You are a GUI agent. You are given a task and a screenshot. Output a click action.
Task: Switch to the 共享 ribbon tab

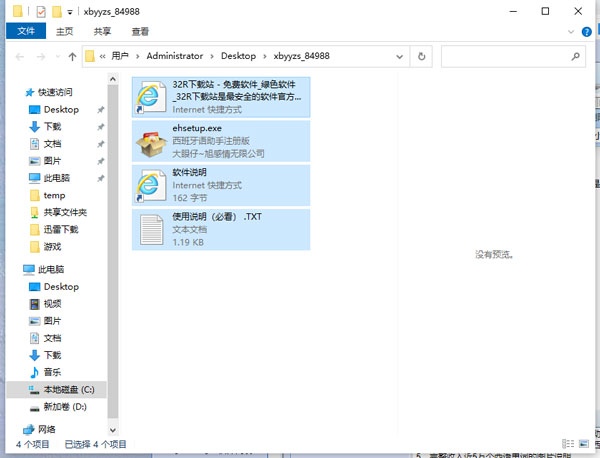pyautogui.click(x=102, y=31)
